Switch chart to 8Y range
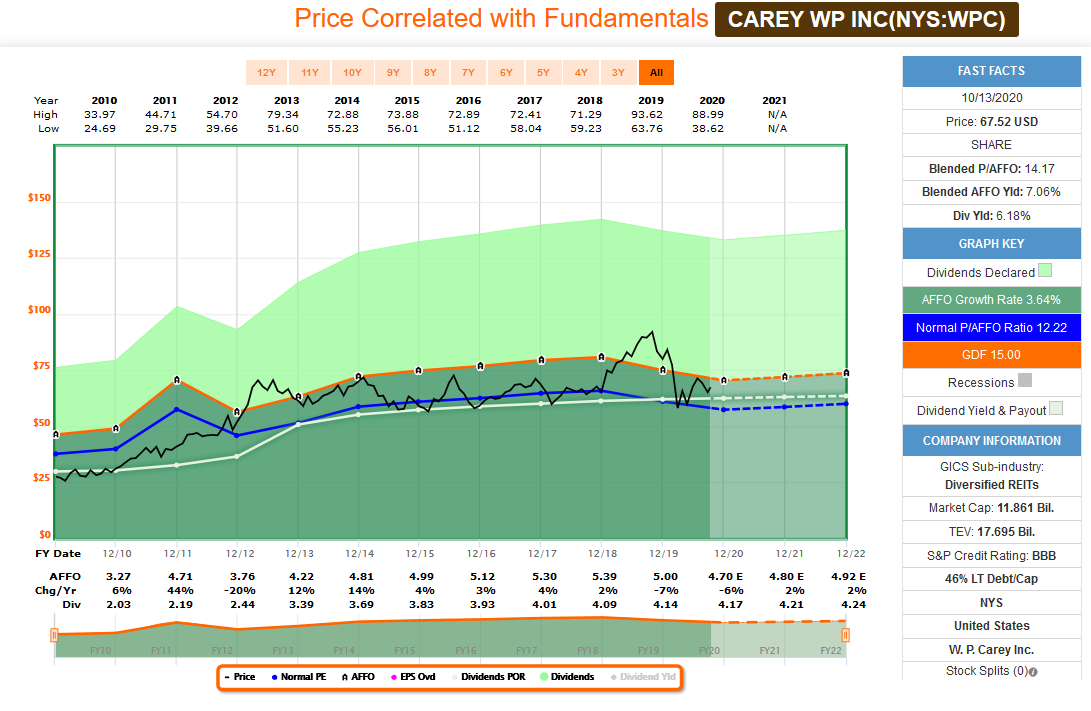Image resolution: width=1091 pixels, height=711 pixels. click(x=430, y=72)
